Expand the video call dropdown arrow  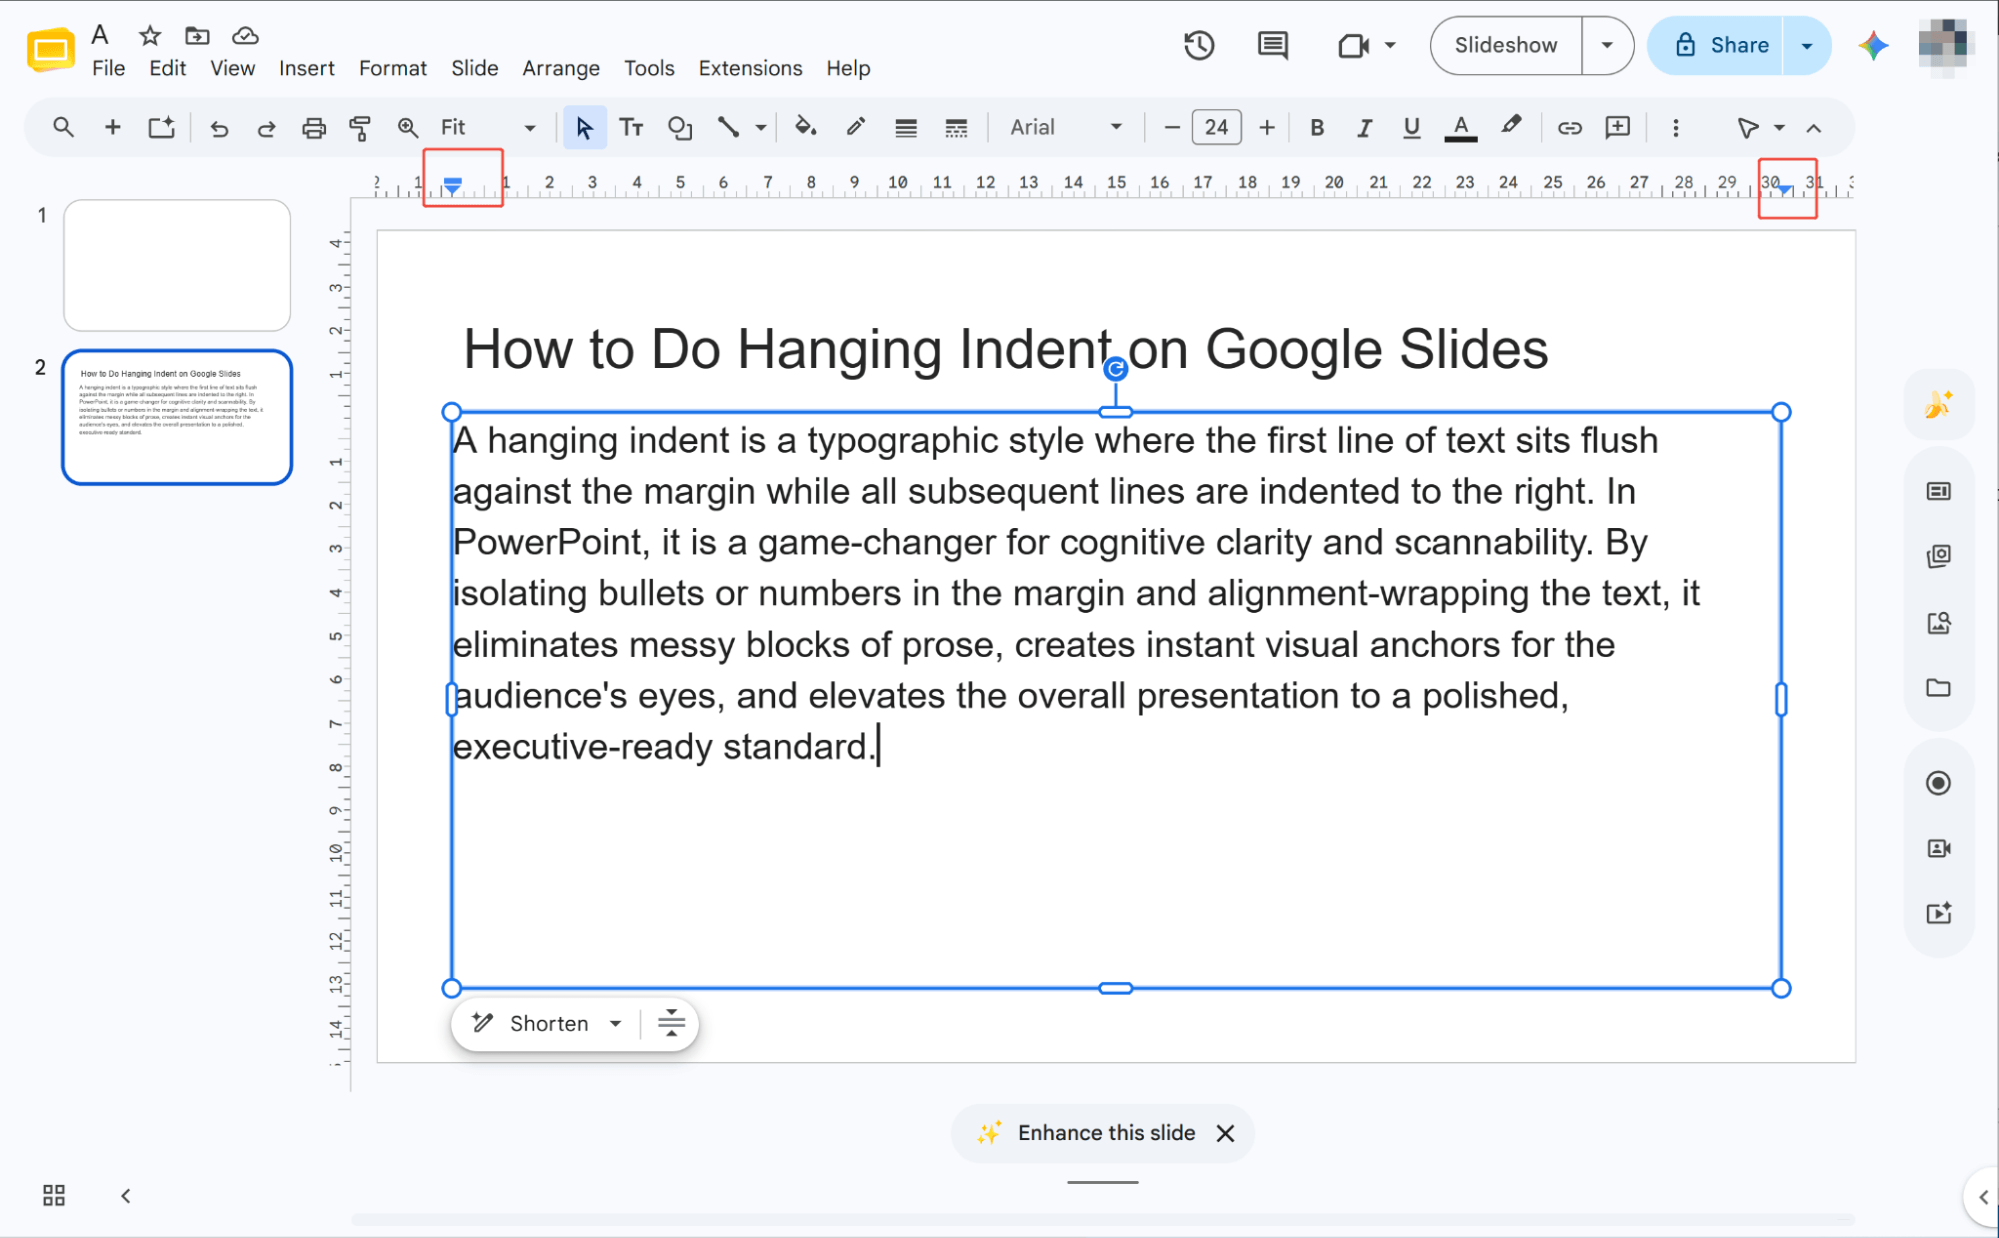click(x=1390, y=45)
